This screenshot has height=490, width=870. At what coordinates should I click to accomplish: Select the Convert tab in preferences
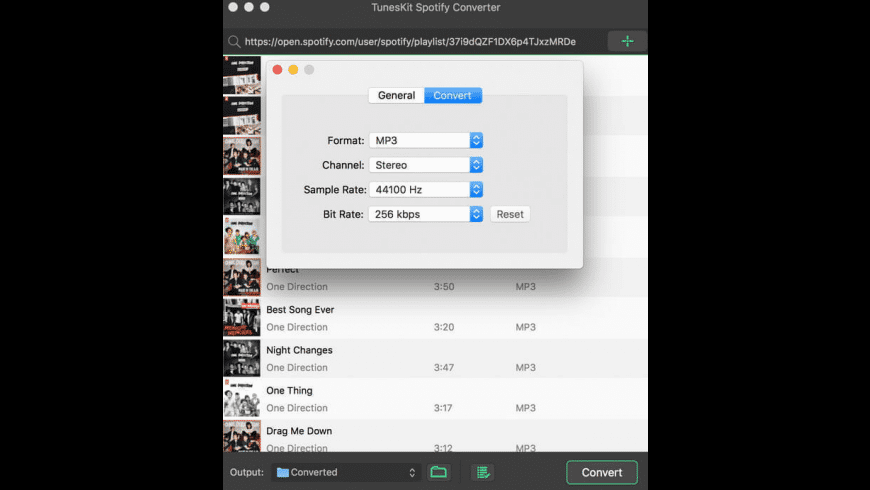(452, 95)
